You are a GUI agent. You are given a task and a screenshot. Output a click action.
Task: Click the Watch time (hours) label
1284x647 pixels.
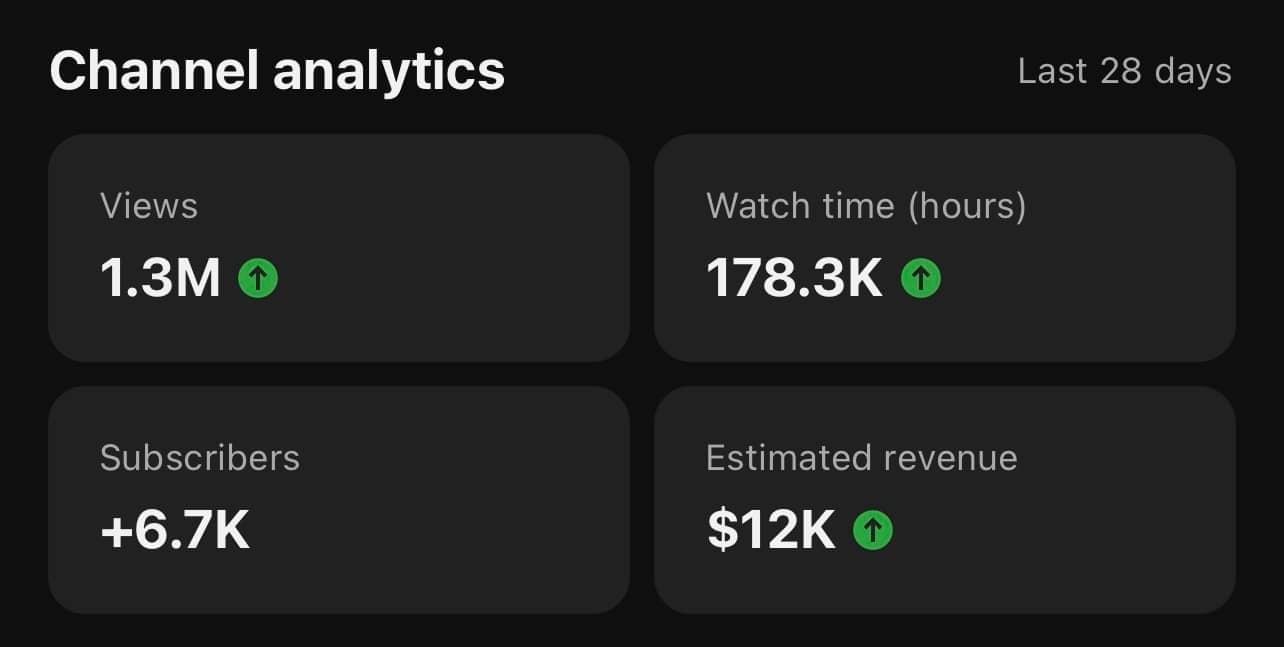[866, 207]
